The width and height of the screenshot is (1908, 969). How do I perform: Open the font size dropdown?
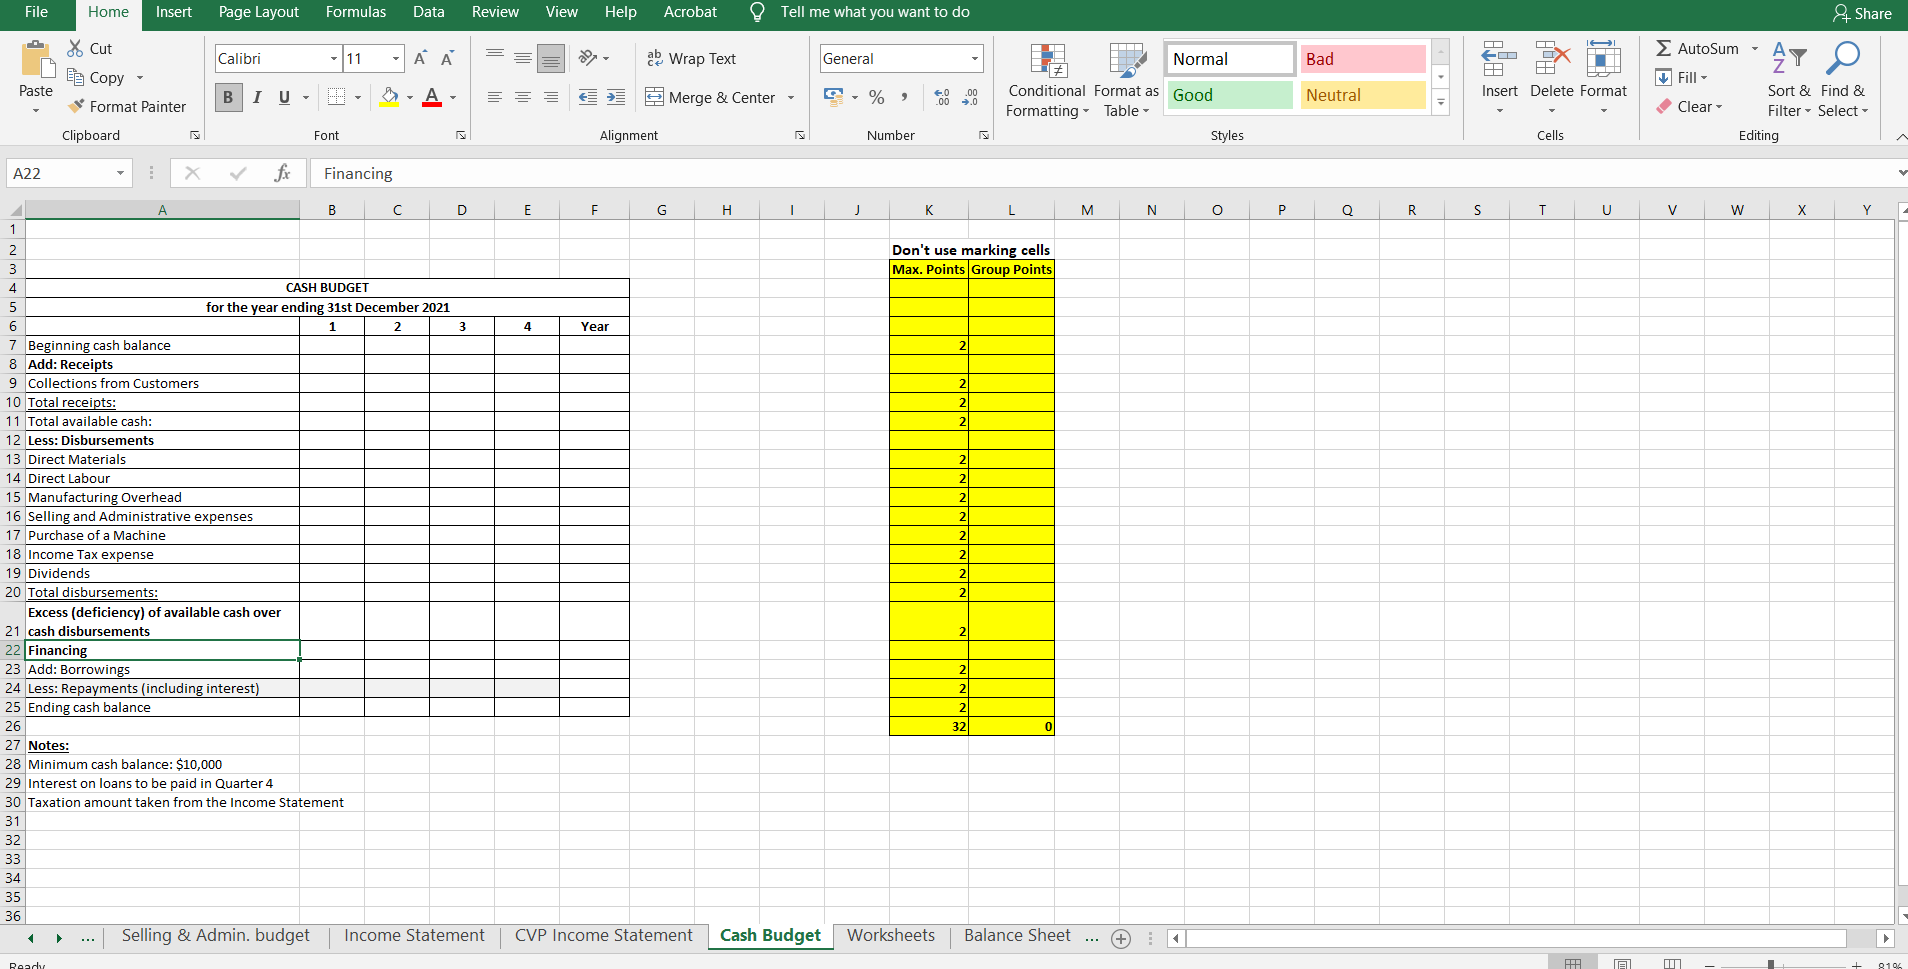396,58
